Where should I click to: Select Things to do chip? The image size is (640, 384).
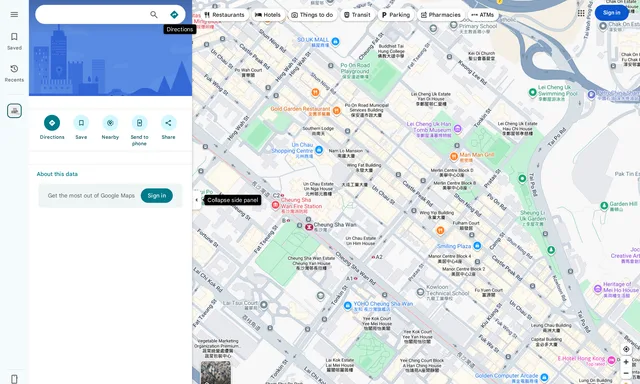(312, 15)
